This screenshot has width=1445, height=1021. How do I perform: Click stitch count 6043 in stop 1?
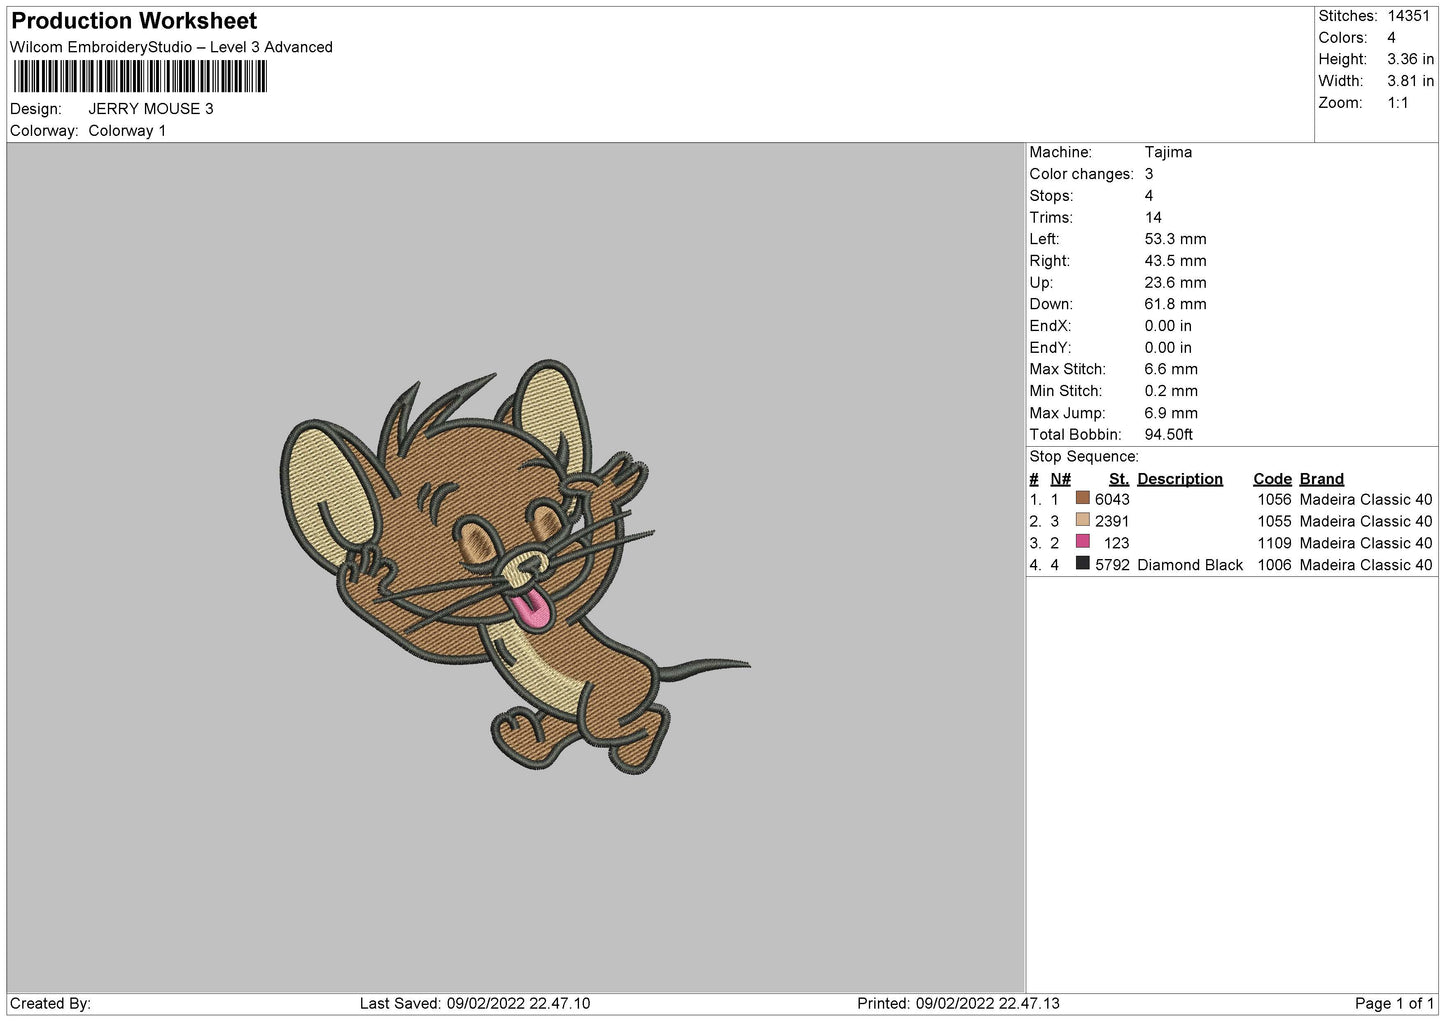1112,499
